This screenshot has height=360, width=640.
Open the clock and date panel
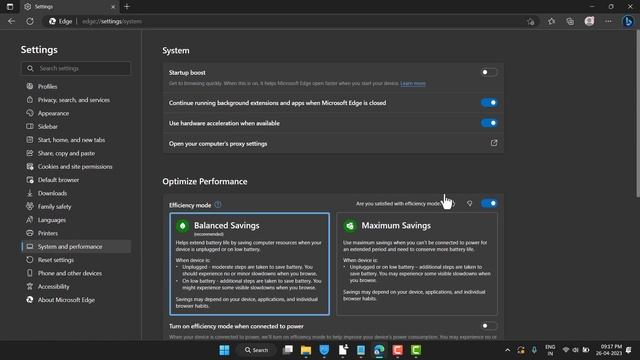pyautogui.click(x=609, y=350)
